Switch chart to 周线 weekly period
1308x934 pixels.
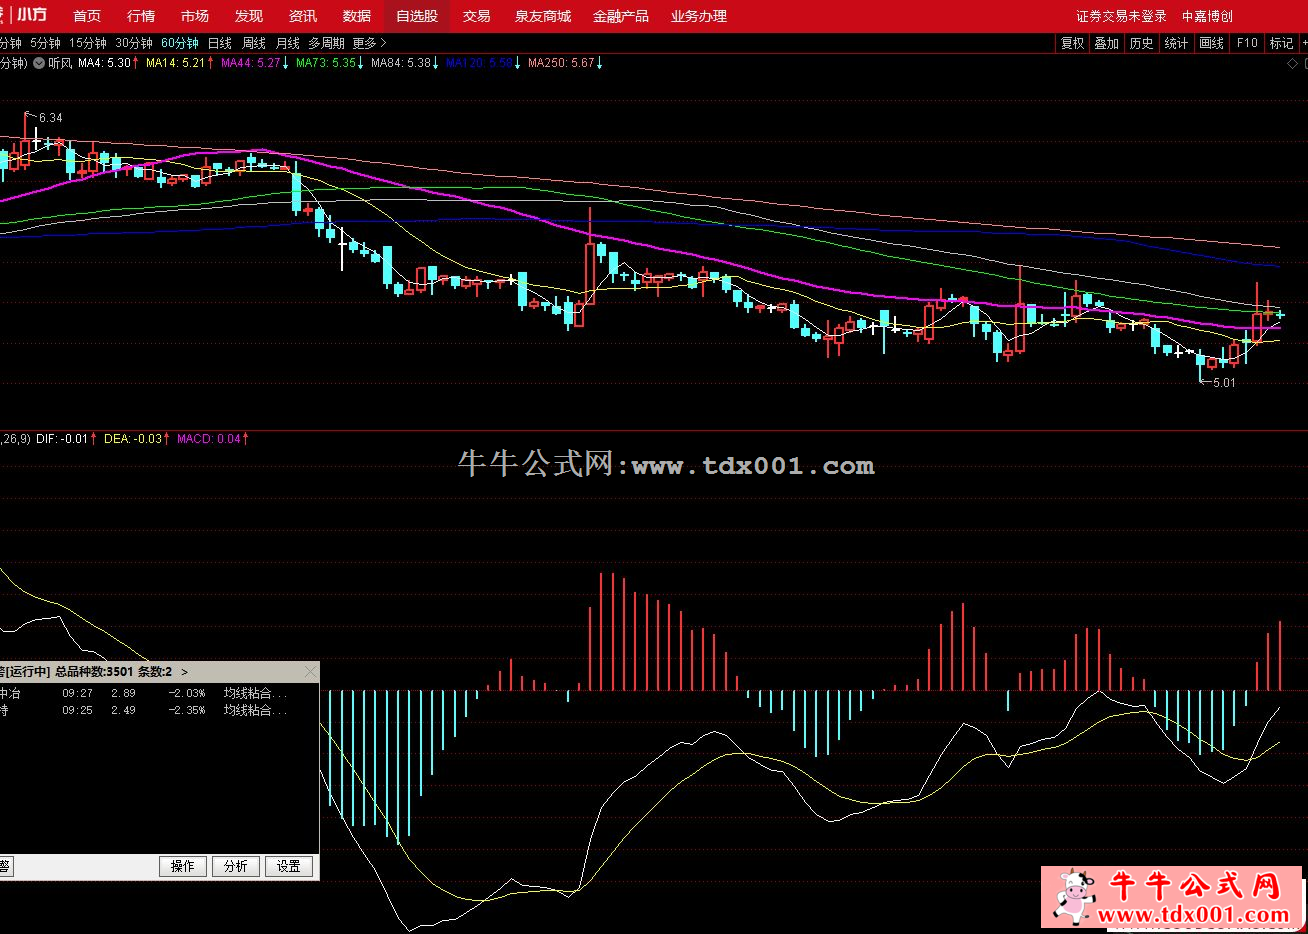pyautogui.click(x=254, y=43)
